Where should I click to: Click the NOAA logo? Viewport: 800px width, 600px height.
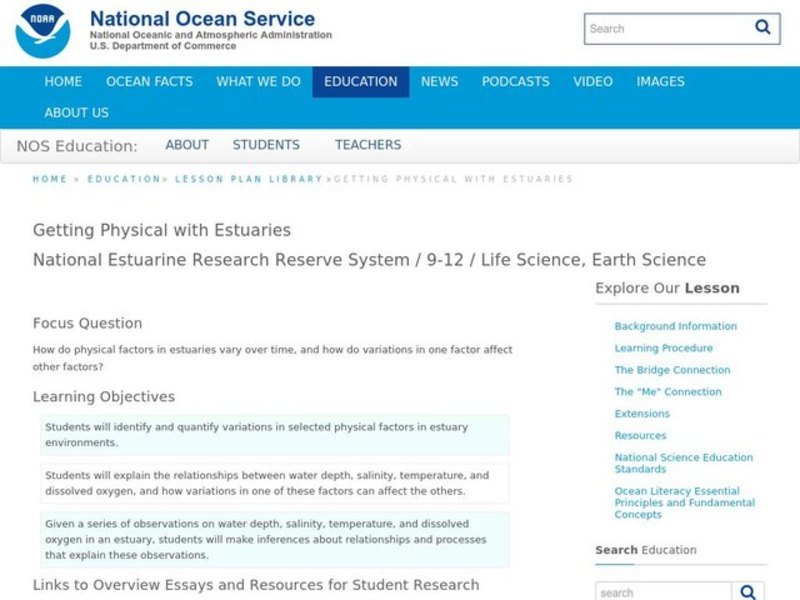point(40,29)
